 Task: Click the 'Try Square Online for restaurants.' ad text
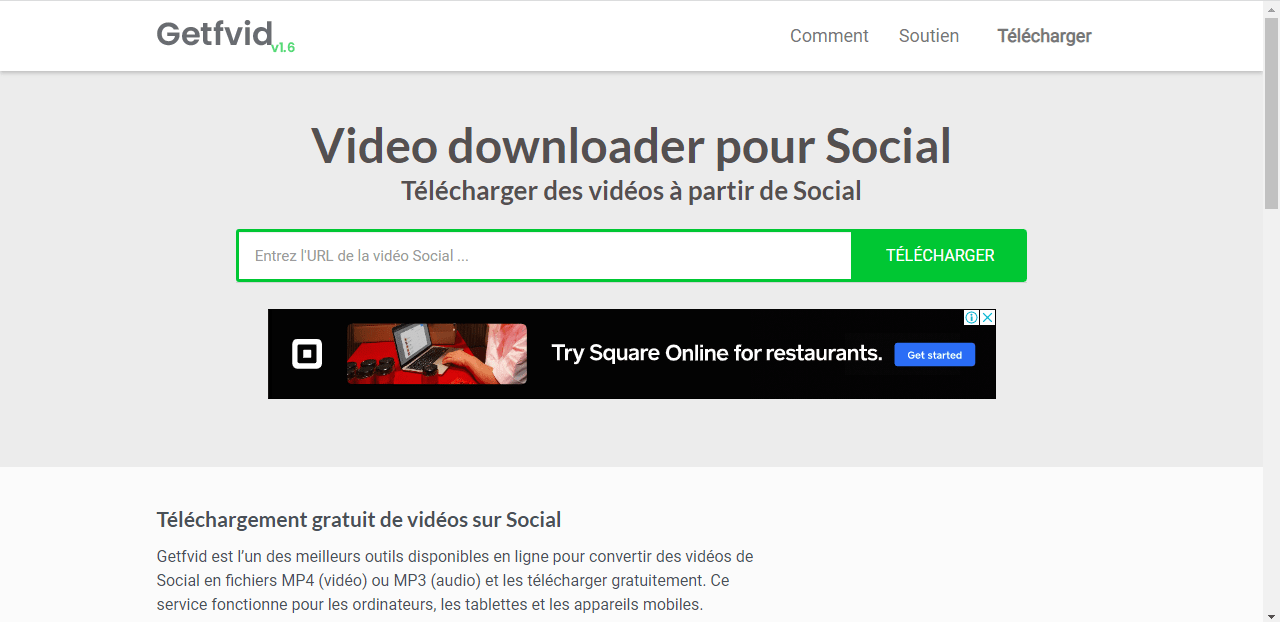click(x=717, y=353)
